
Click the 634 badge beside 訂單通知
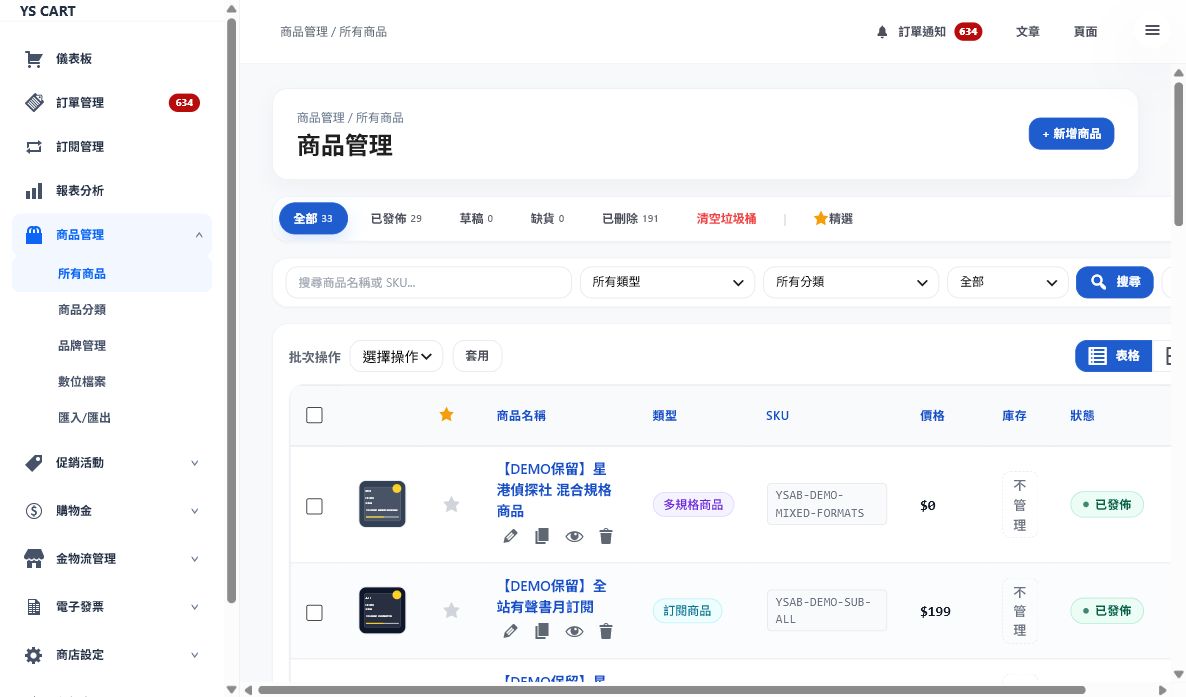coord(968,32)
